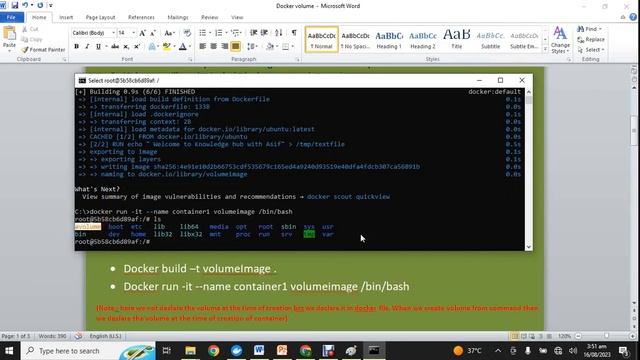Switch to the Mailings tab

[x=178, y=17]
